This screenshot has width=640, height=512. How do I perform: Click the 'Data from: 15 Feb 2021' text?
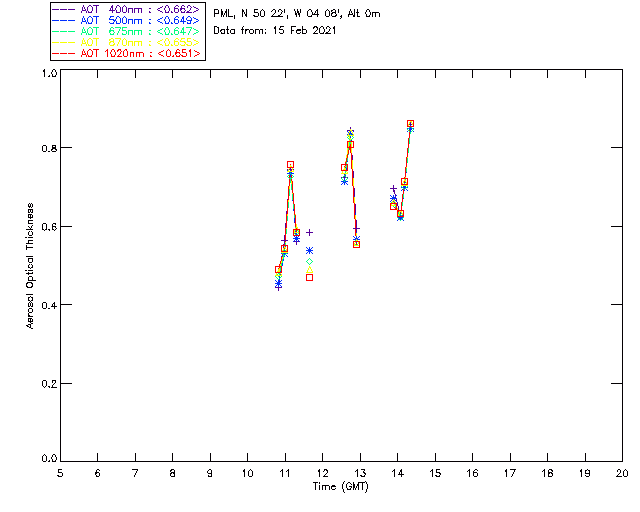click(275, 31)
